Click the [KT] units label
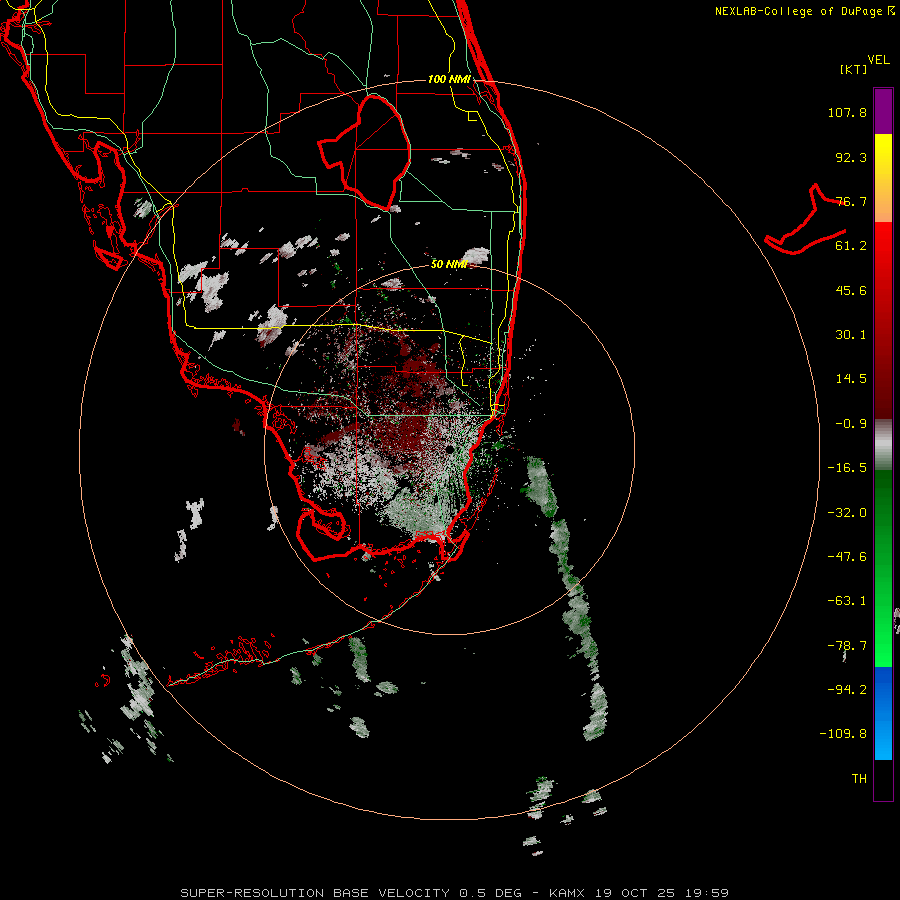The image size is (900, 900). click(x=853, y=69)
